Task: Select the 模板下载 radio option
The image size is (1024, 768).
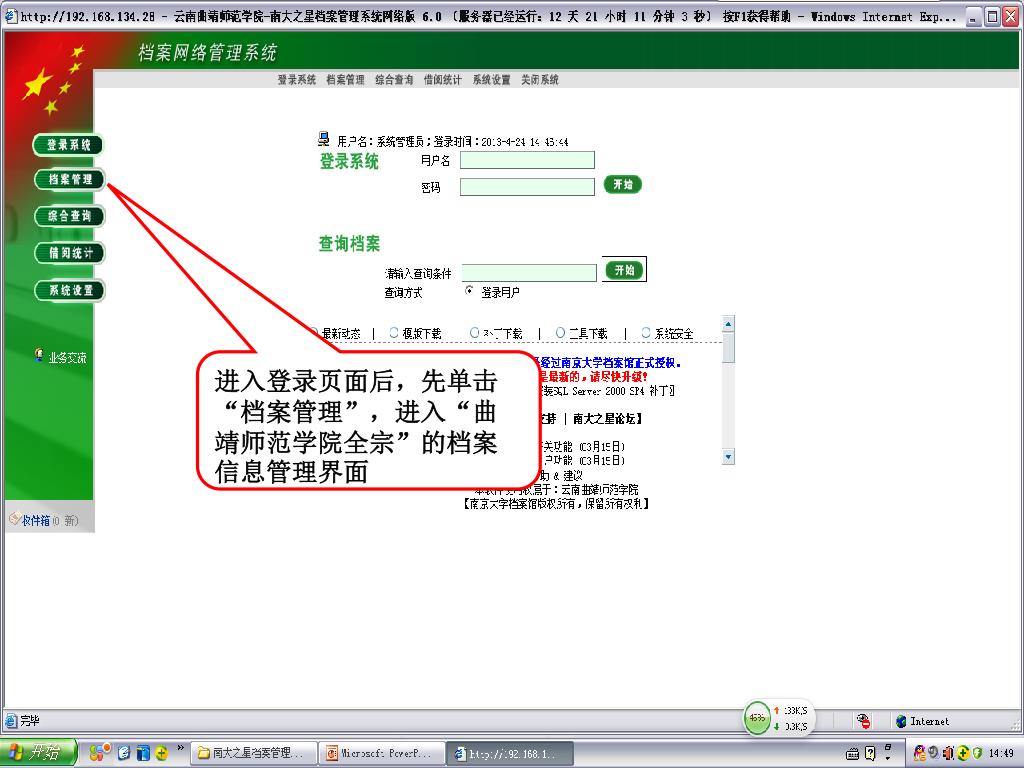Action: point(394,332)
